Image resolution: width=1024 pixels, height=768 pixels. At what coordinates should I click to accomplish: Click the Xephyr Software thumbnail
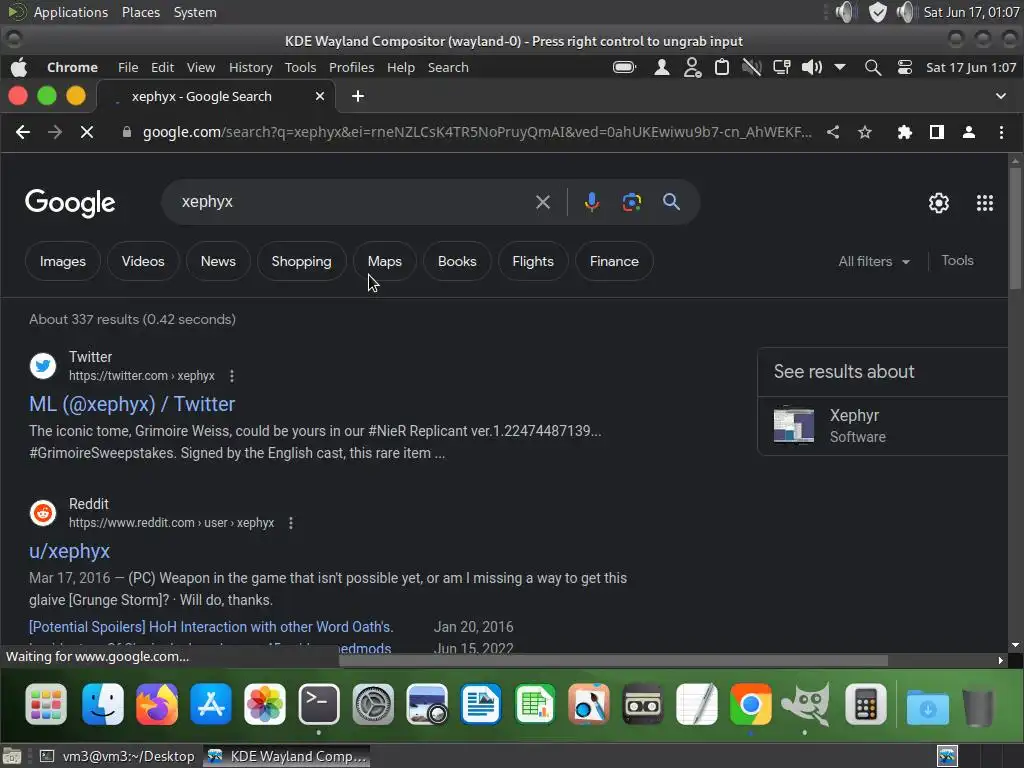point(793,425)
